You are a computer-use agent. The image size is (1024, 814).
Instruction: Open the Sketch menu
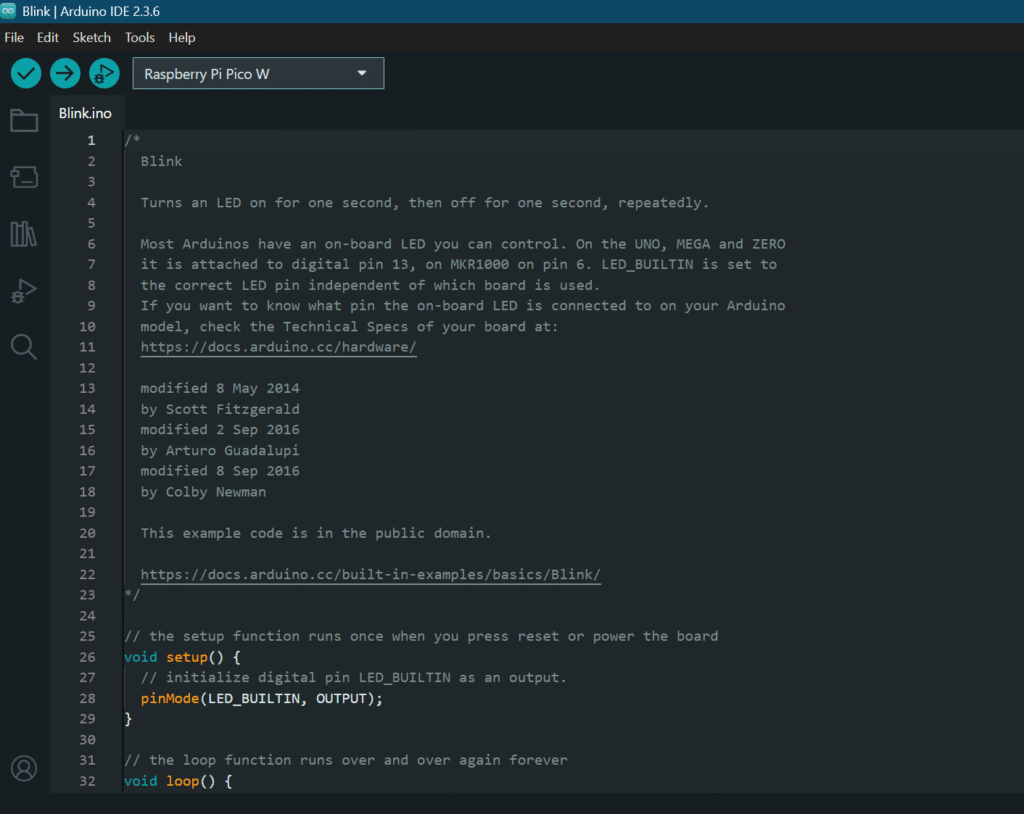[91, 38]
